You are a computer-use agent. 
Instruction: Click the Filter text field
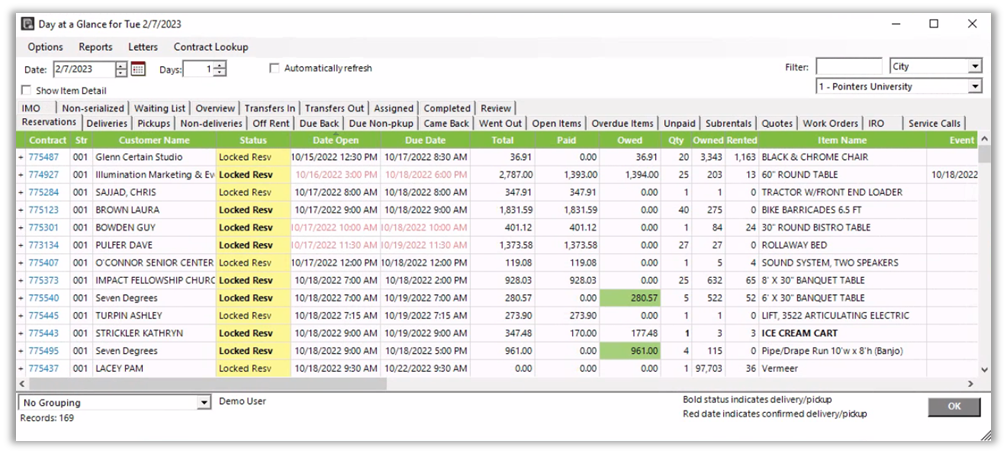pyautogui.click(x=848, y=67)
